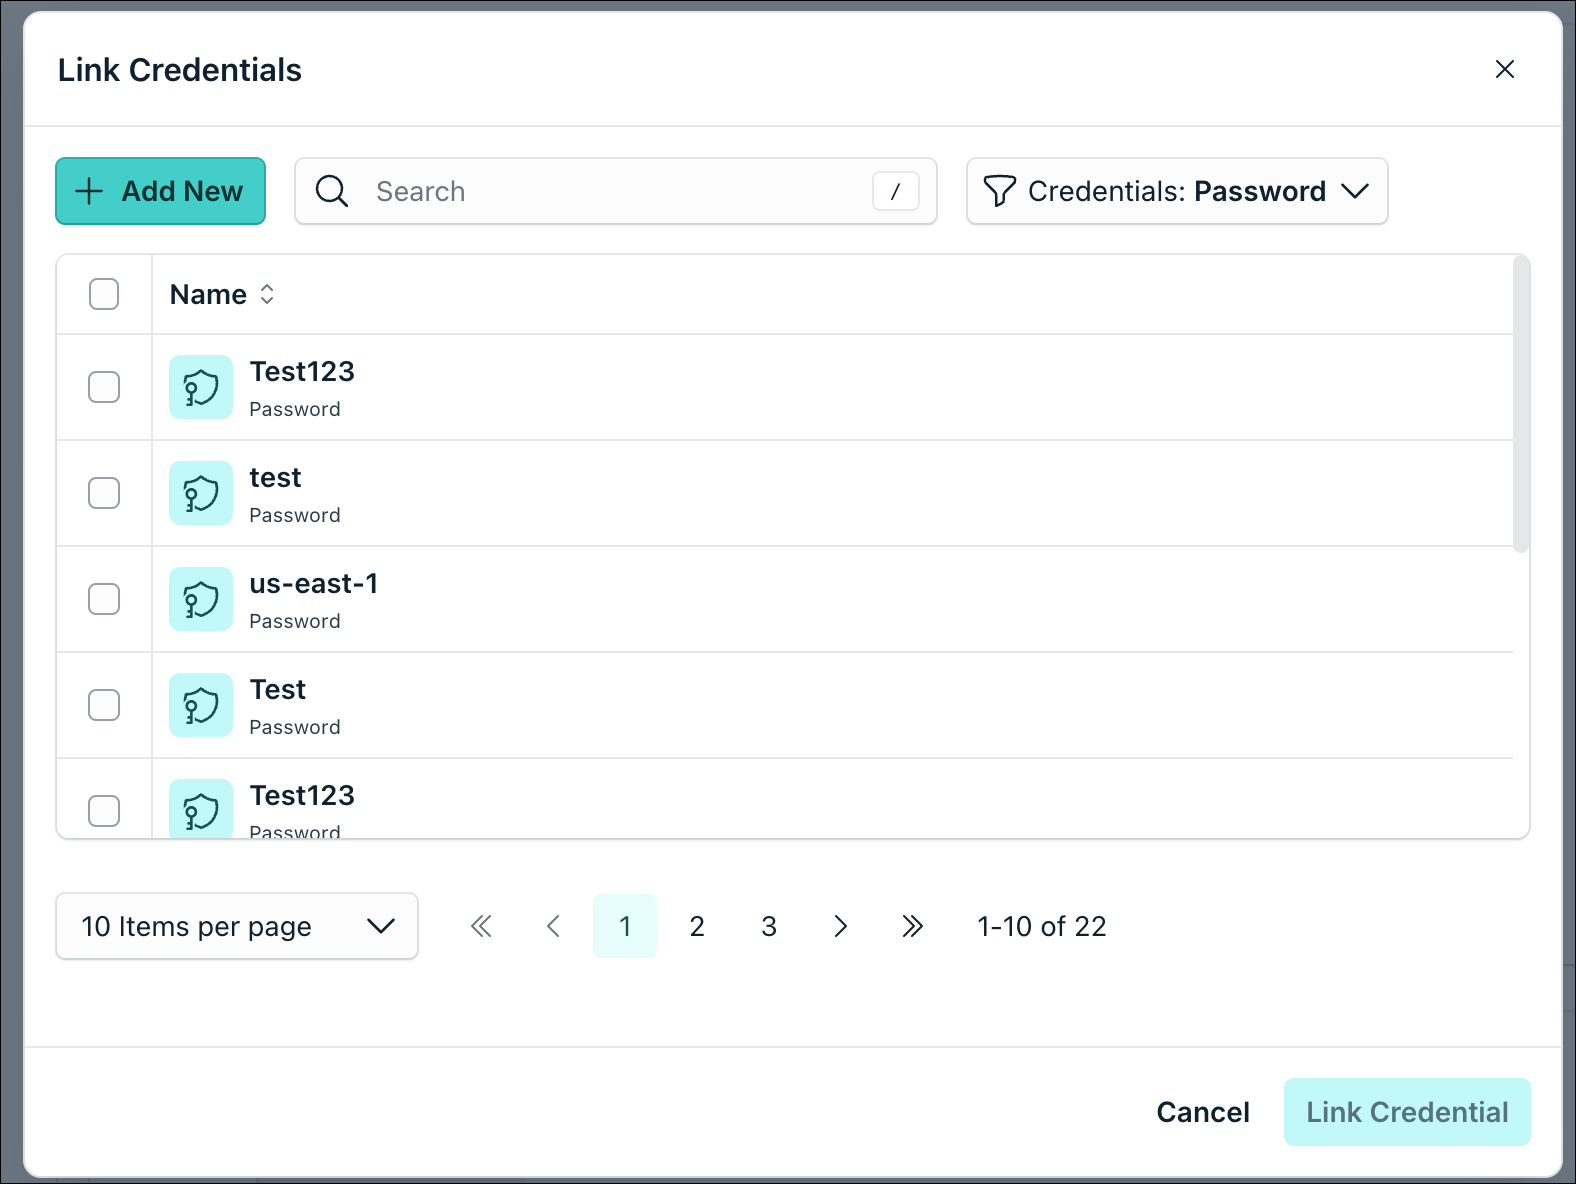This screenshot has height=1184, width=1576.
Task: Go to previous page arrow
Action: pos(553,926)
